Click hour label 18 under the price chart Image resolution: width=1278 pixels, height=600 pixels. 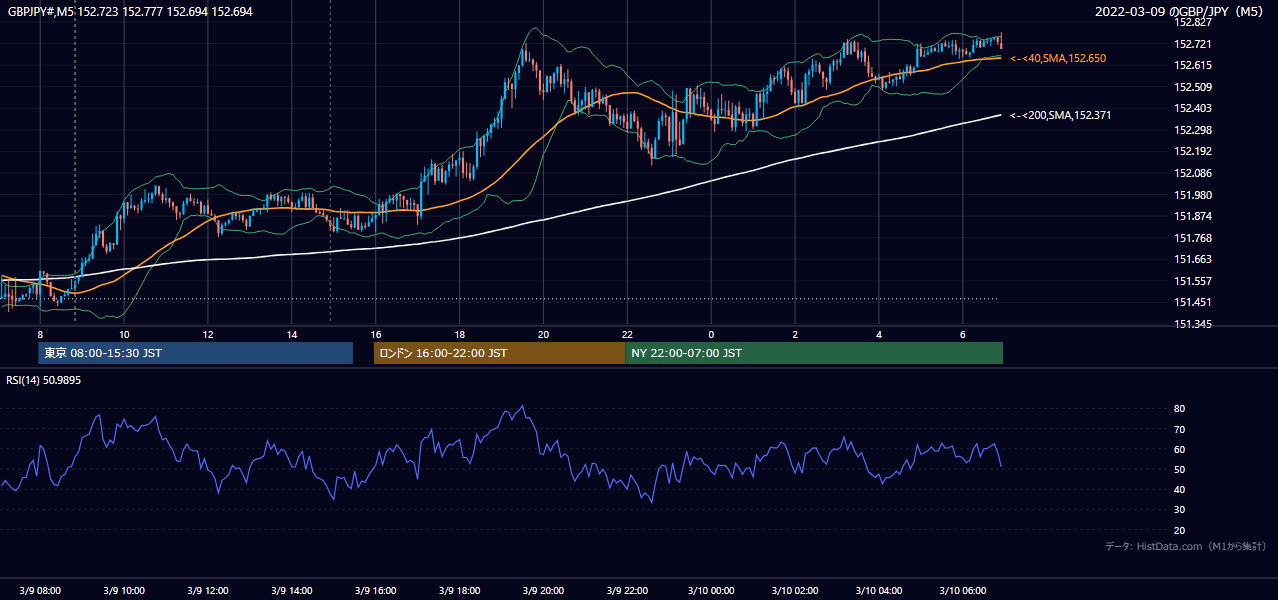(x=459, y=334)
